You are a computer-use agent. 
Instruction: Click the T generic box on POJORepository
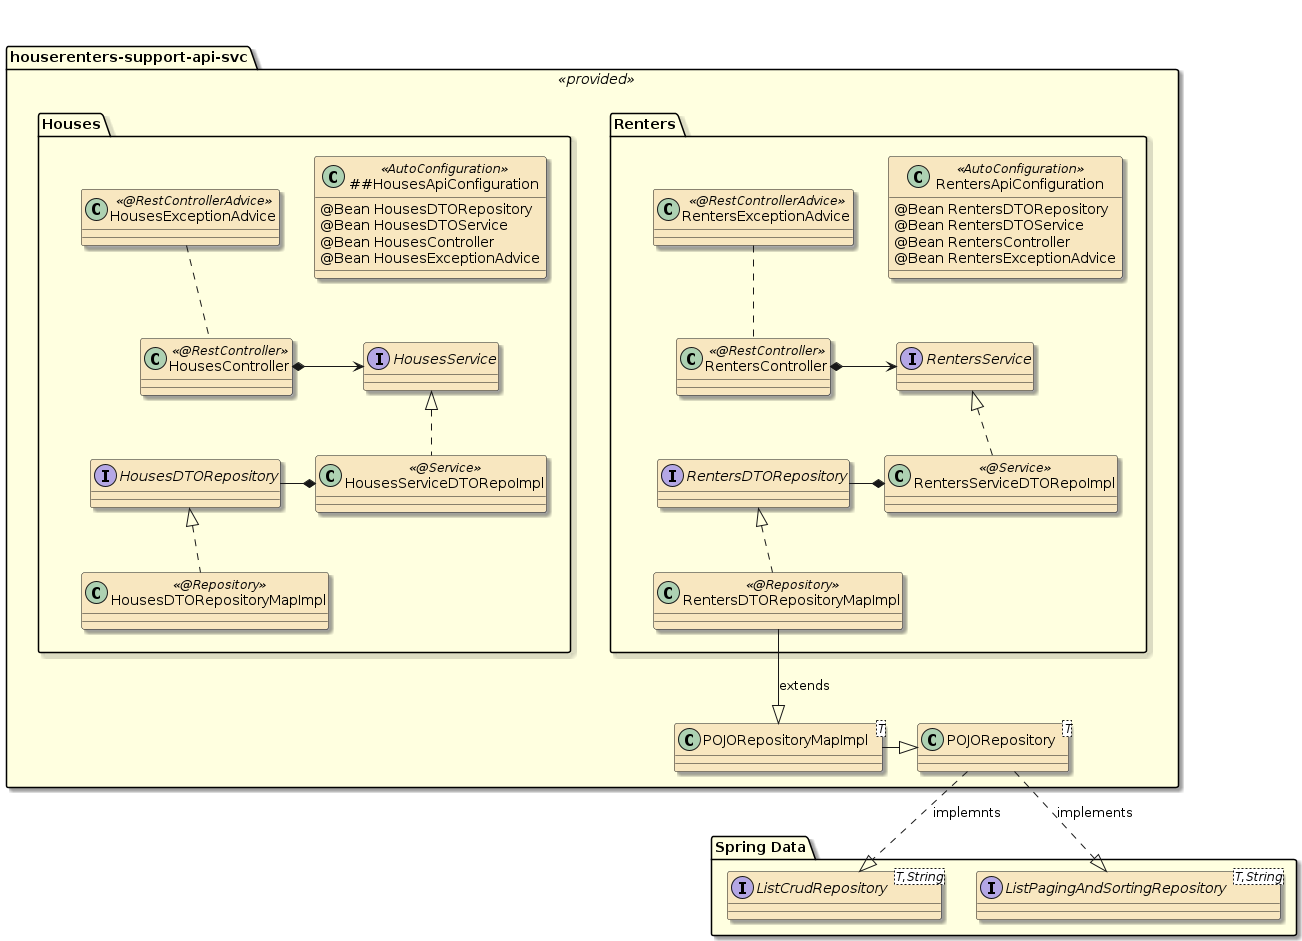click(x=1067, y=729)
